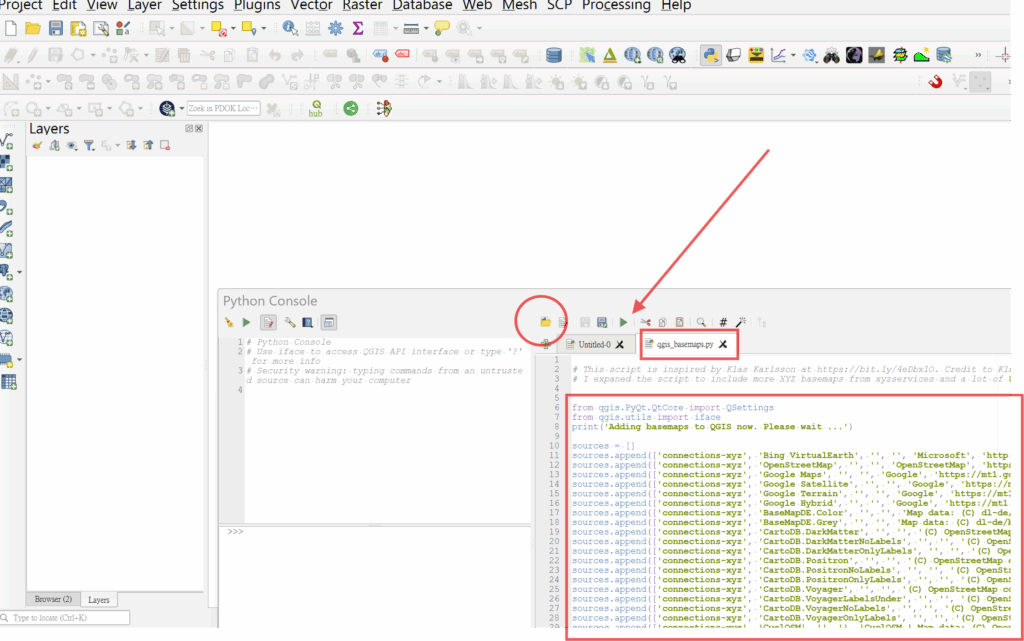Screen dimensions: 1024x641
Task: Clear the Python console with broom icon
Action: (229, 322)
